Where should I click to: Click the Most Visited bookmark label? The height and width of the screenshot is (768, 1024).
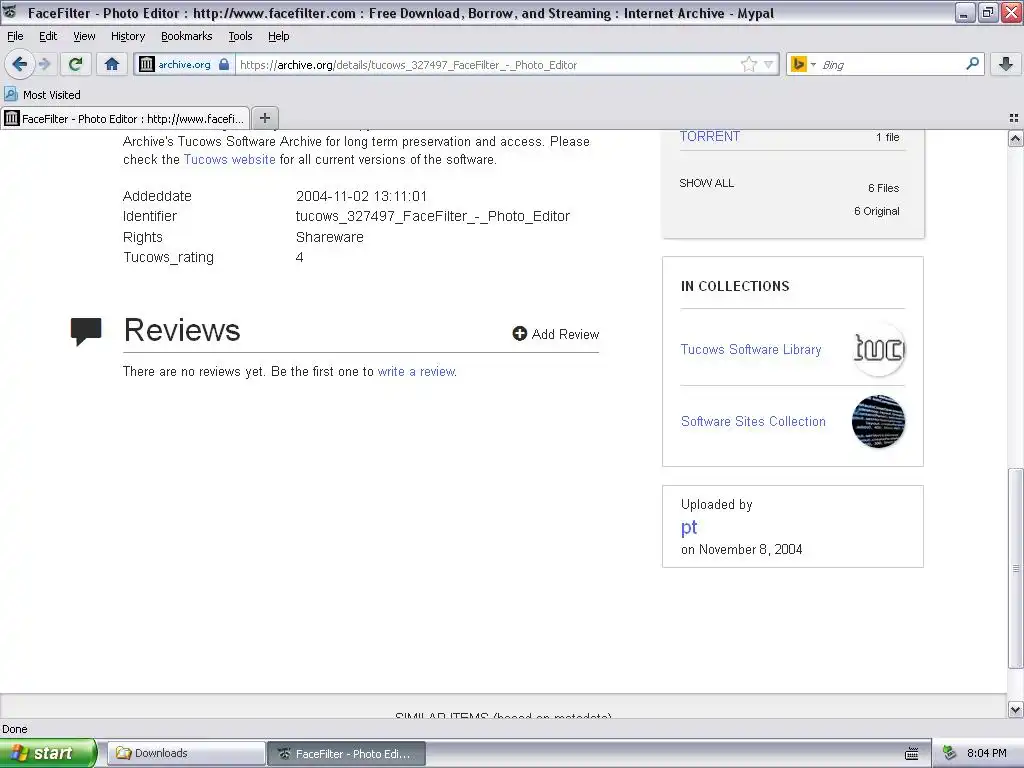click(x=52, y=95)
